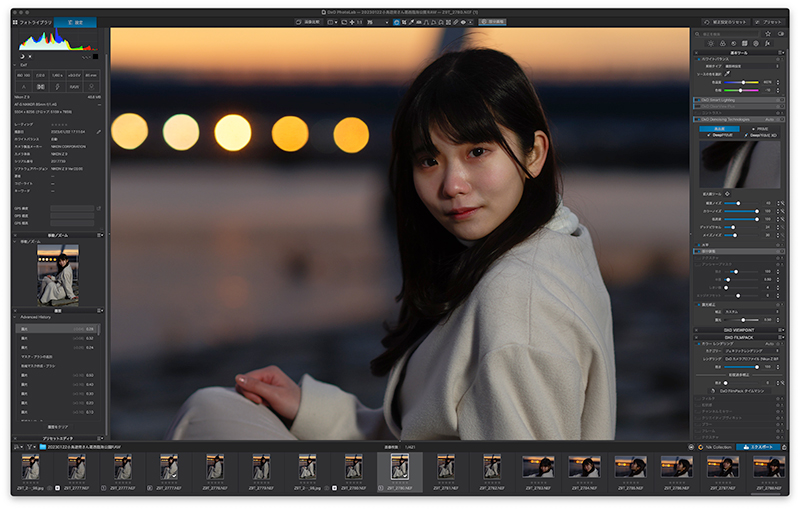This screenshot has width=800, height=509.
Task: Click the correction search field
Action: 728,34
